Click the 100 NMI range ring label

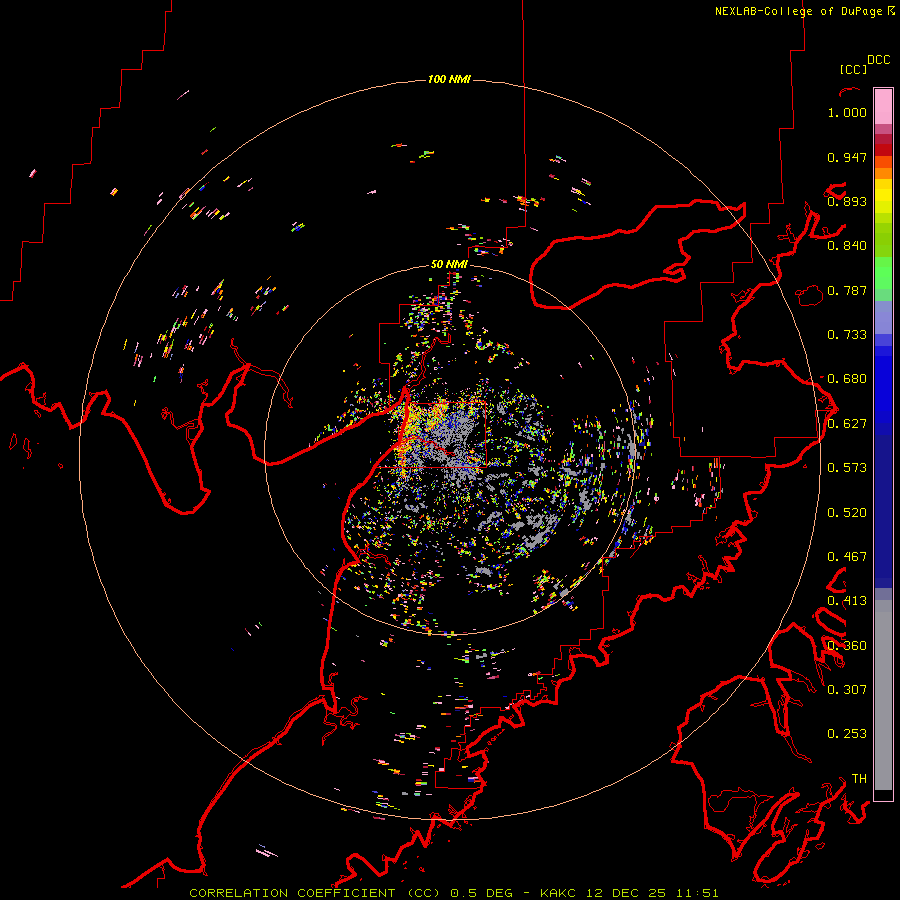449,79
